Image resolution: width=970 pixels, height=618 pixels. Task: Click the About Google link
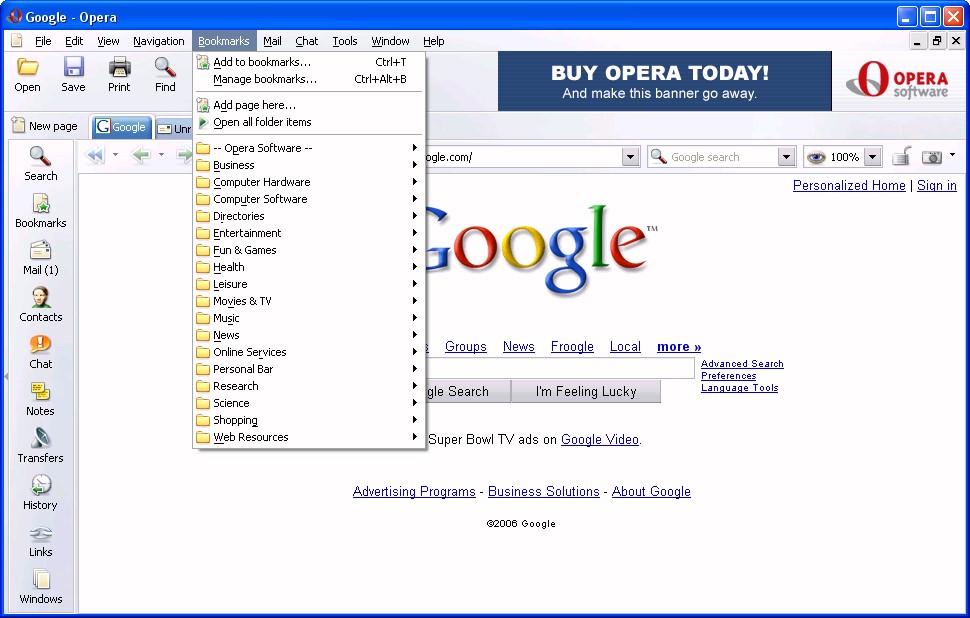(x=651, y=491)
